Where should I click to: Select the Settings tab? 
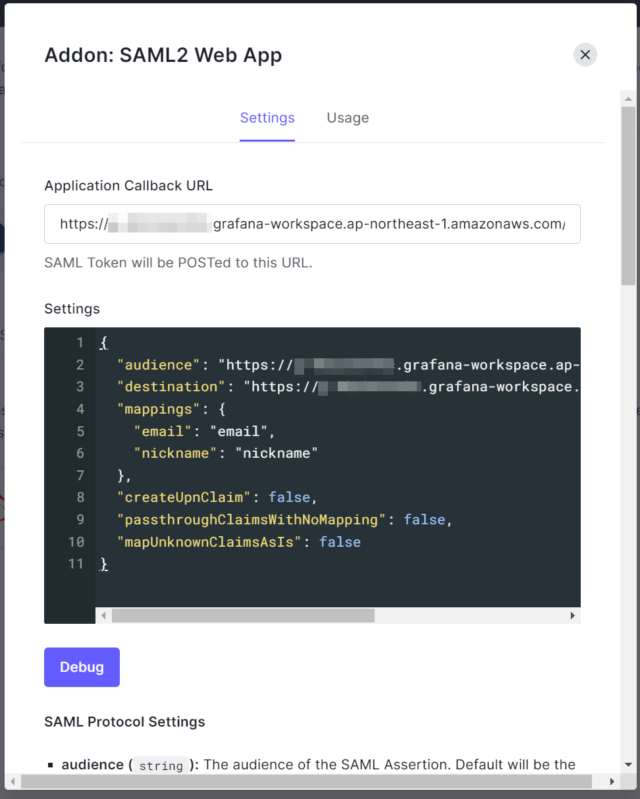(x=267, y=118)
